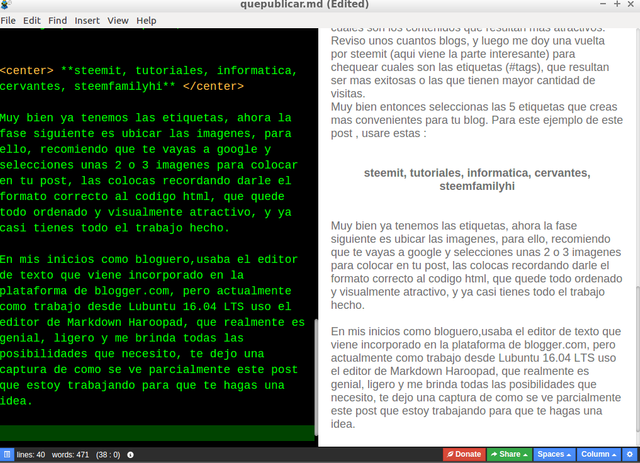This screenshot has height=463, width=640.
Task: Click 'idea.' last line in the editor
Action: click(x=16, y=401)
